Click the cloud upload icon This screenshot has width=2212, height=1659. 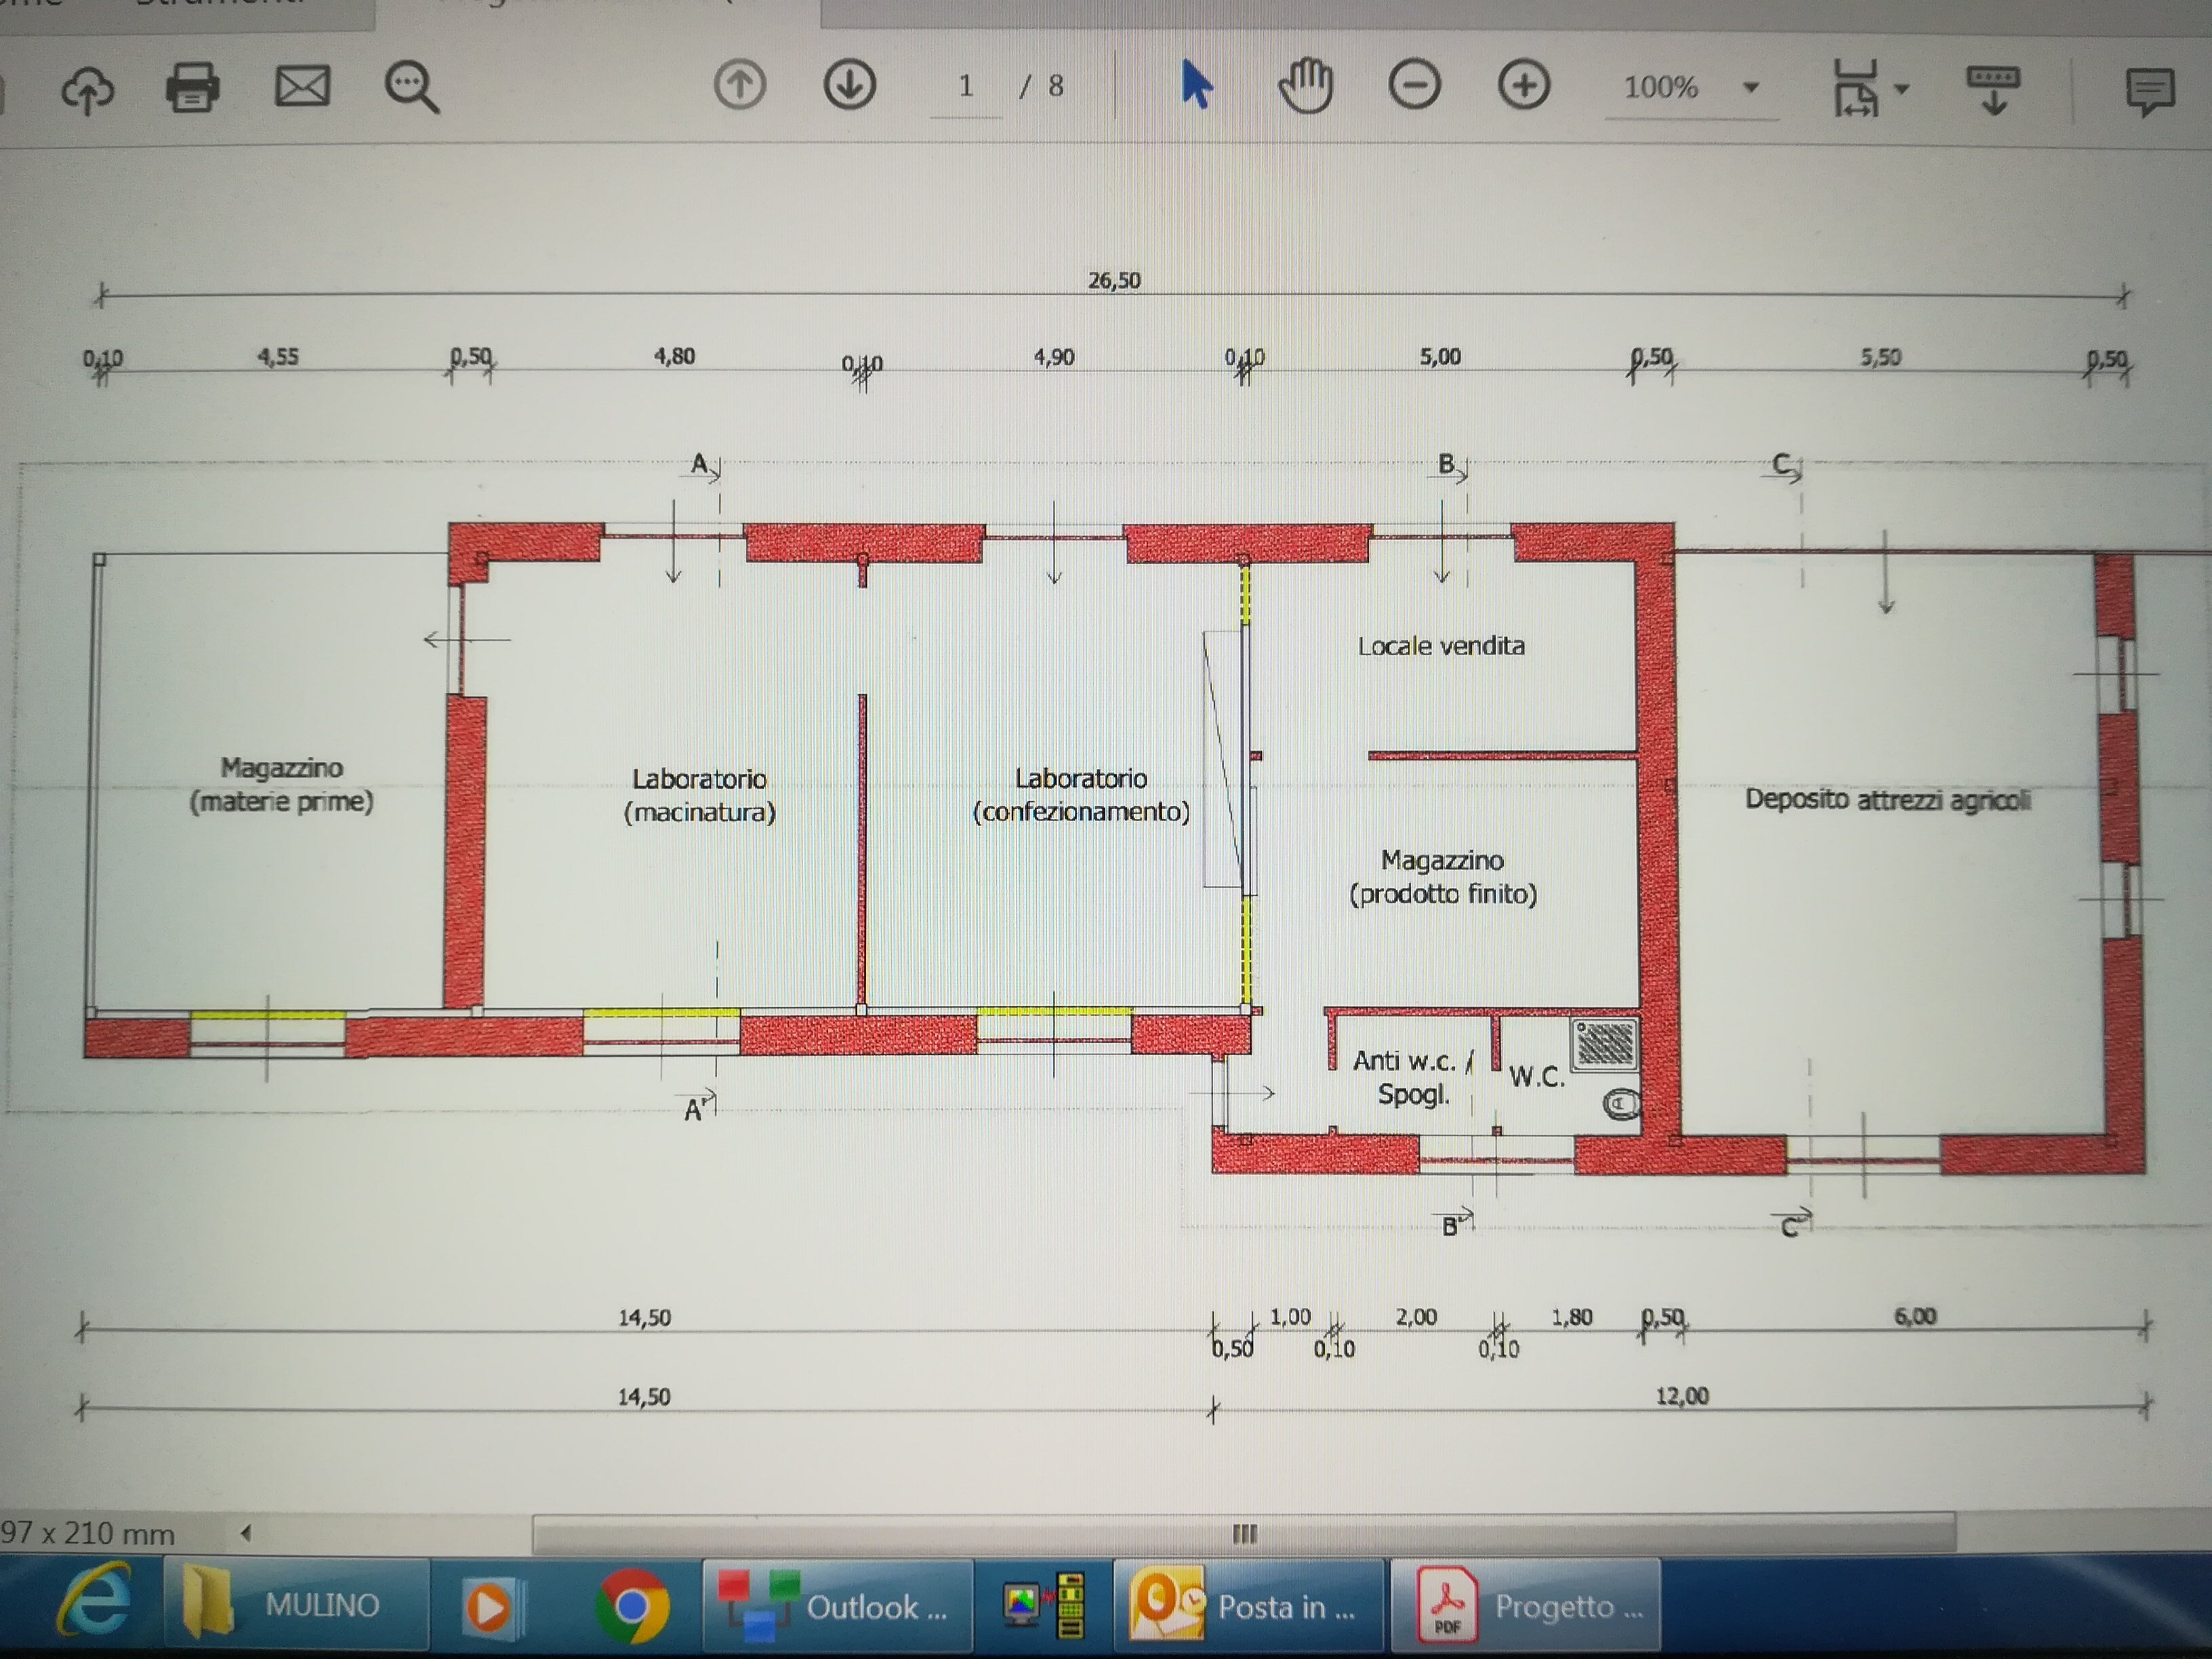click(x=88, y=90)
